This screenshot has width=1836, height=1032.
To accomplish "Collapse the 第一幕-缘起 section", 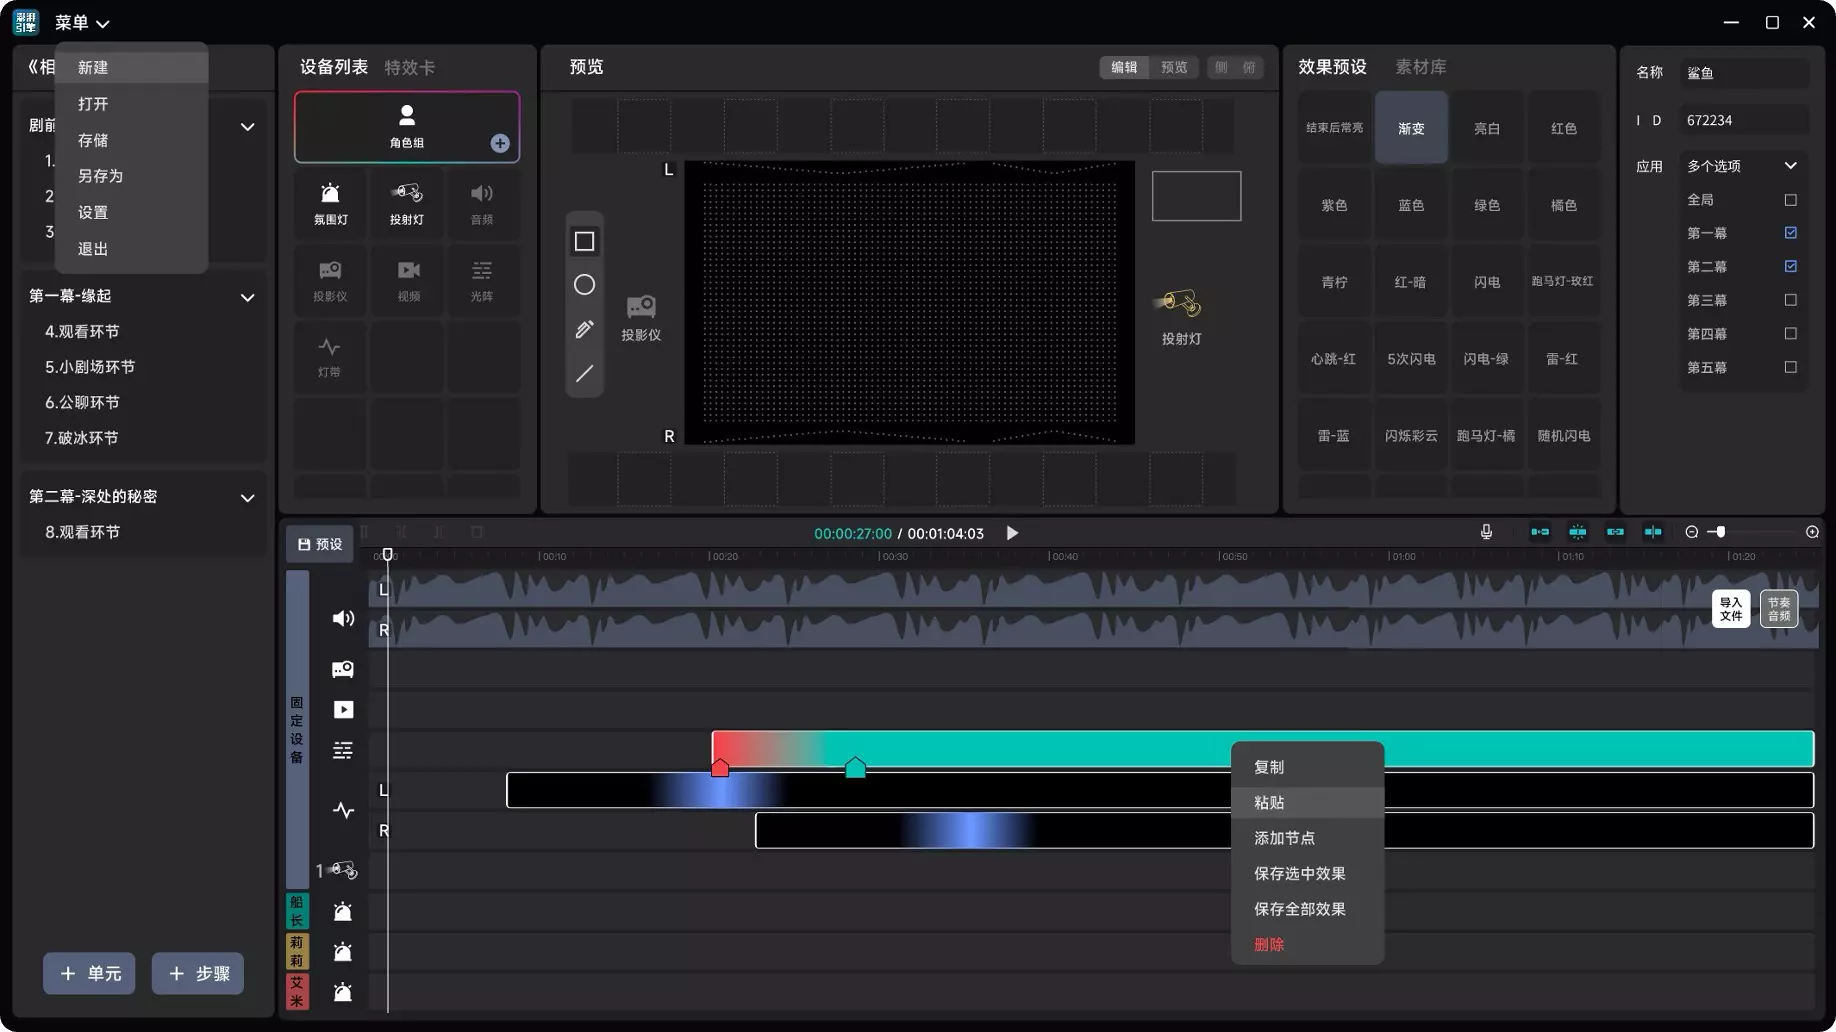I will tap(248, 296).
